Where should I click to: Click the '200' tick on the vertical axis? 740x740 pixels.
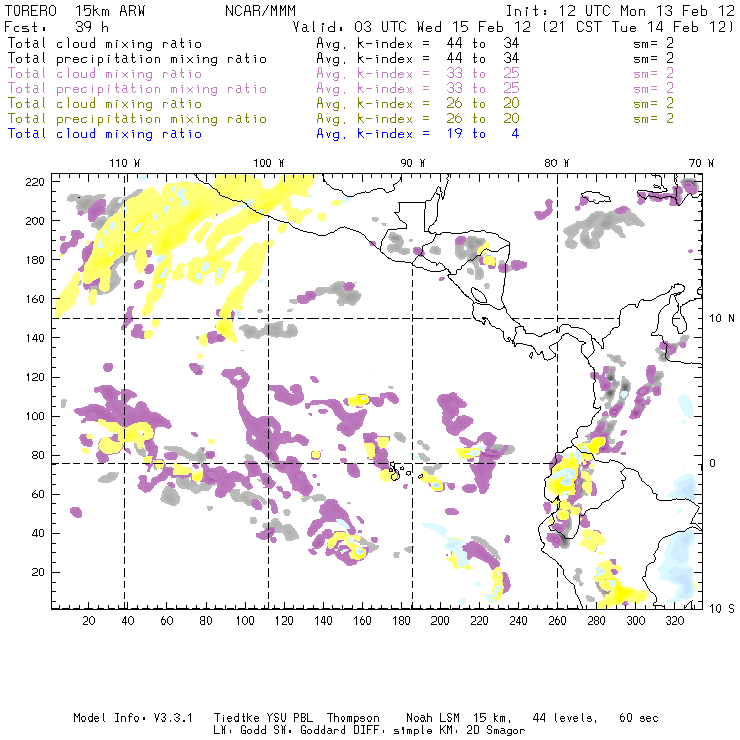coord(35,221)
